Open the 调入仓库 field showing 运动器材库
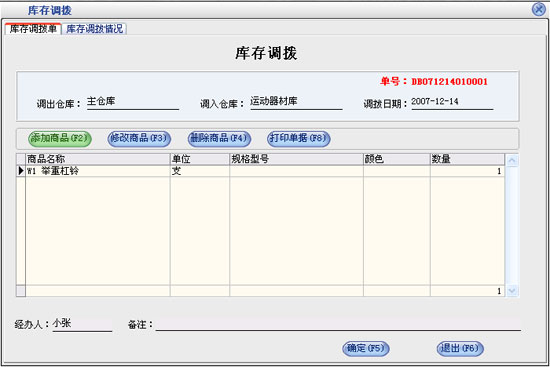550x367 pixels. click(296, 102)
